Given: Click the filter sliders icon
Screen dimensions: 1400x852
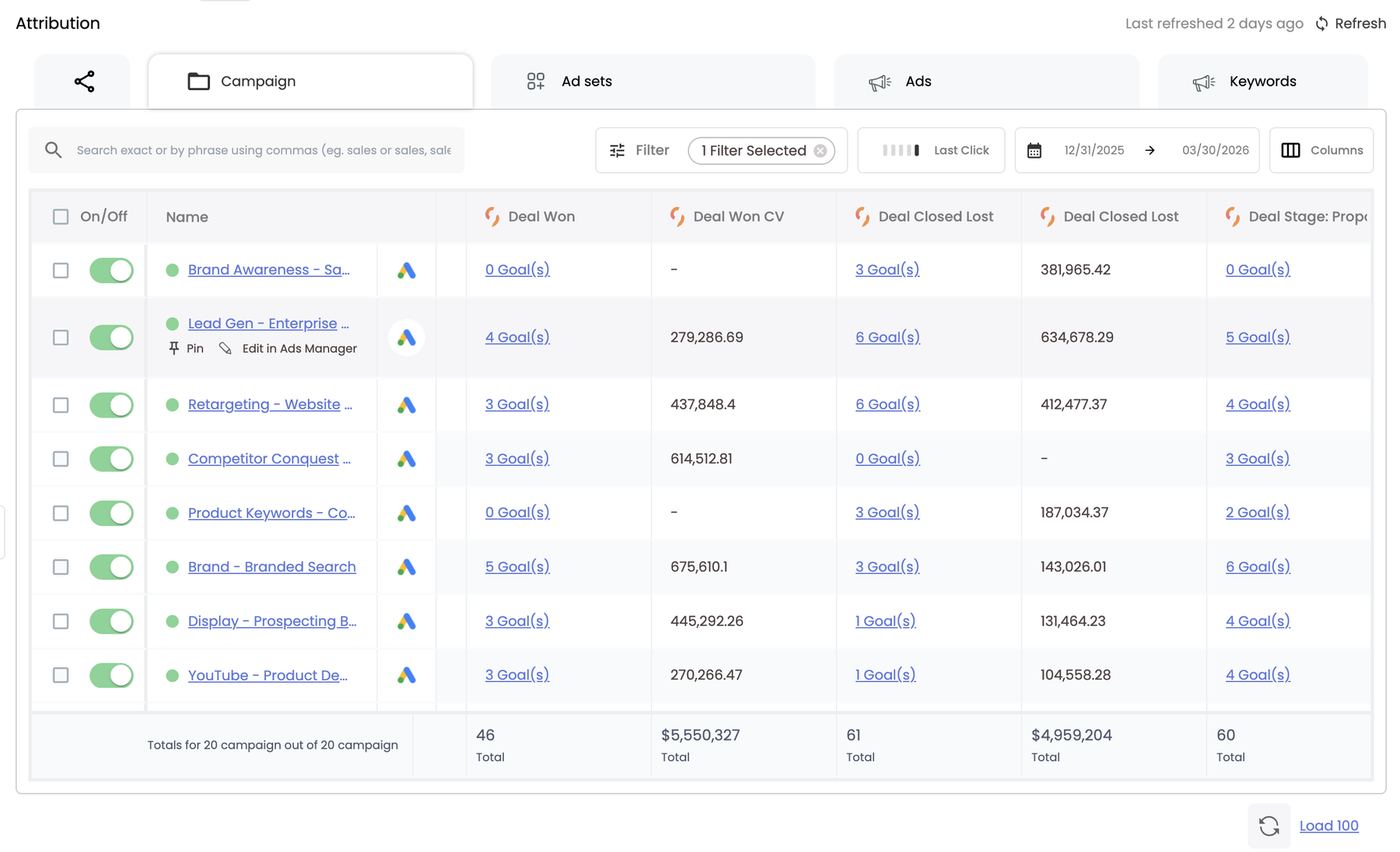Looking at the screenshot, I should pyautogui.click(x=617, y=150).
